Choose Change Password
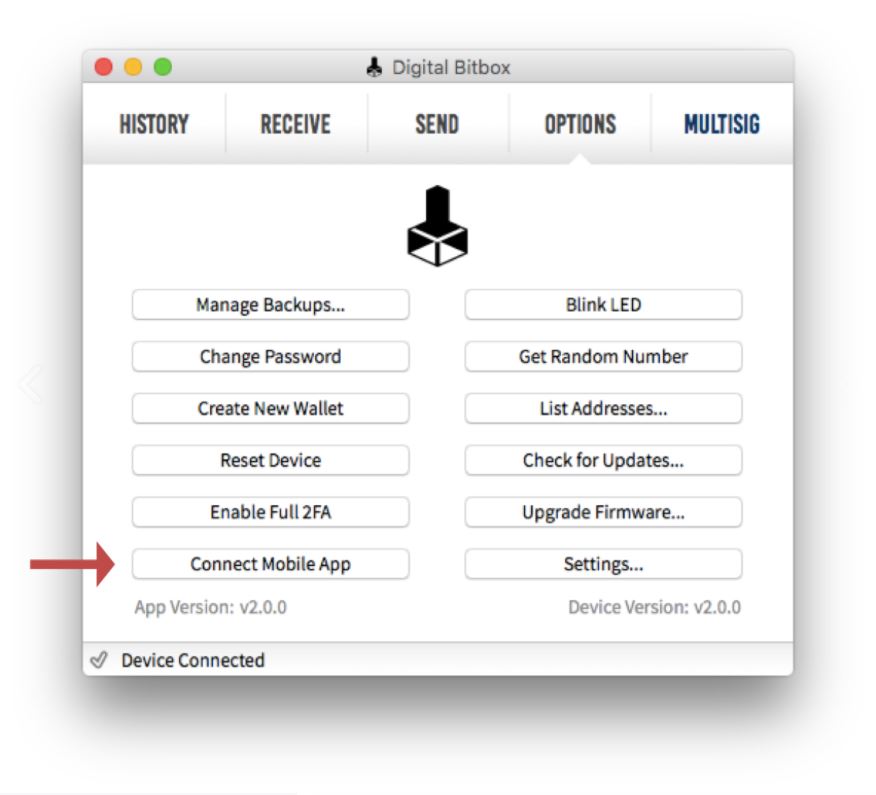The height and width of the screenshot is (795, 876). [270, 356]
